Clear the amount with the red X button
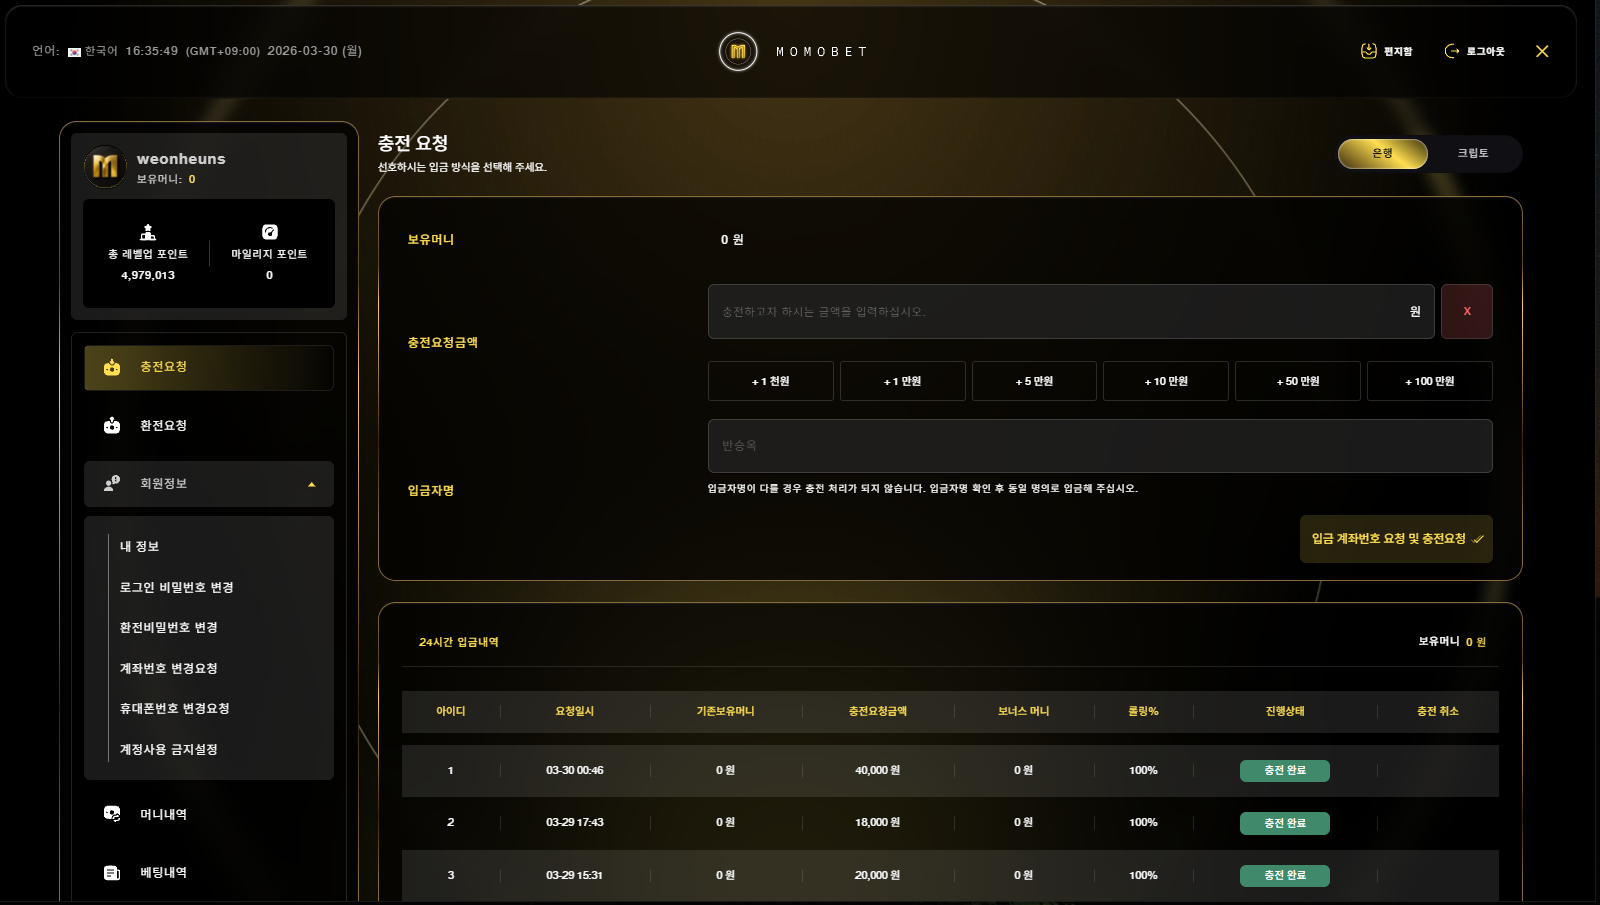This screenshot has height=905, width=1600. (1466, 311)
